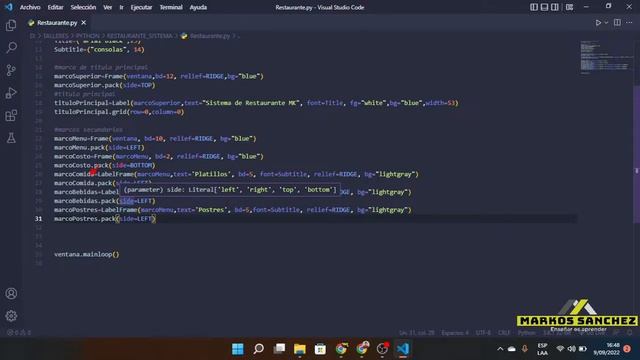Open the Explorer view in activity bar
The image size is (640, 360).
tap(11, 25)
